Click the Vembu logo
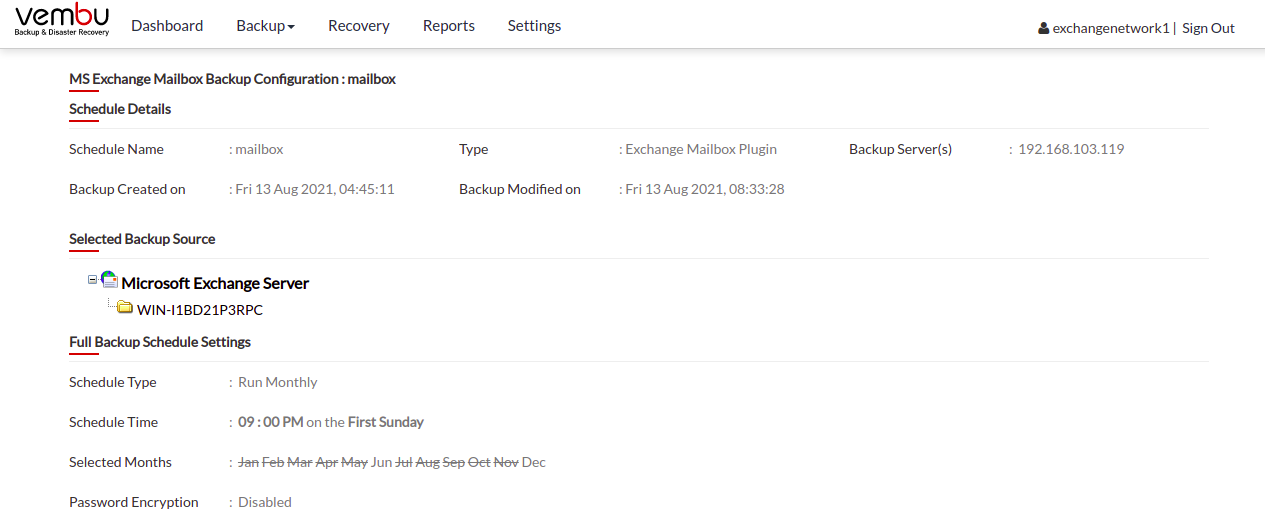Screen dimensions: 1265x530 coord(62,20)
